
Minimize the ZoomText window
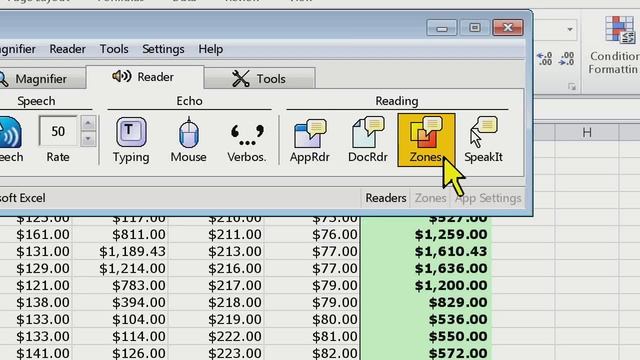[x=442, y=28]
